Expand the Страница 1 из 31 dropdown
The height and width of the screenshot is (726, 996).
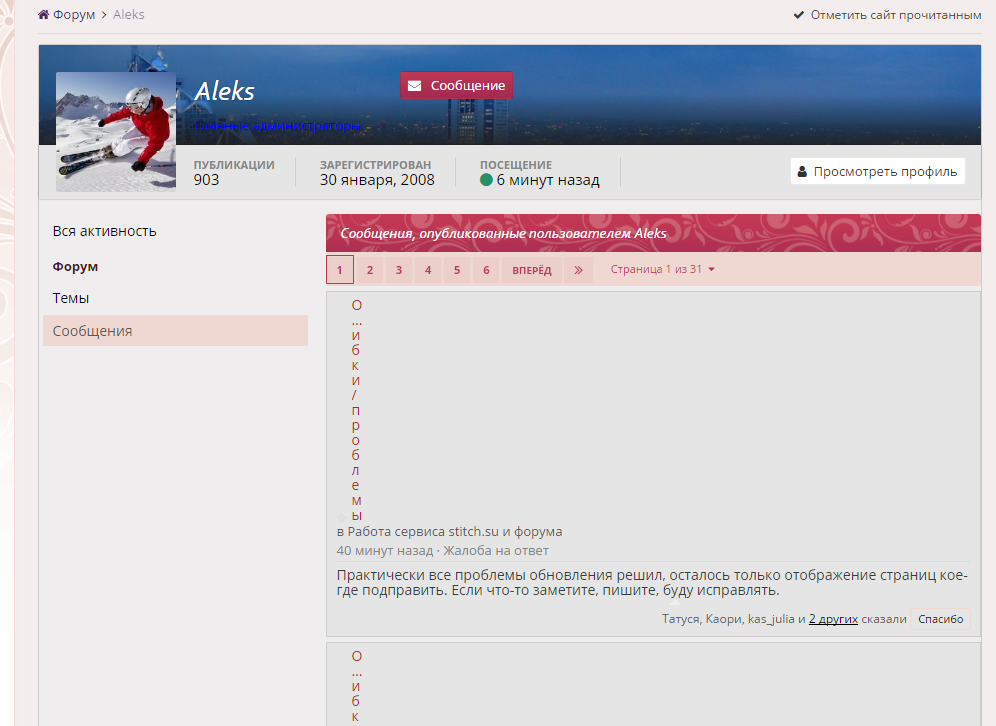662,270
